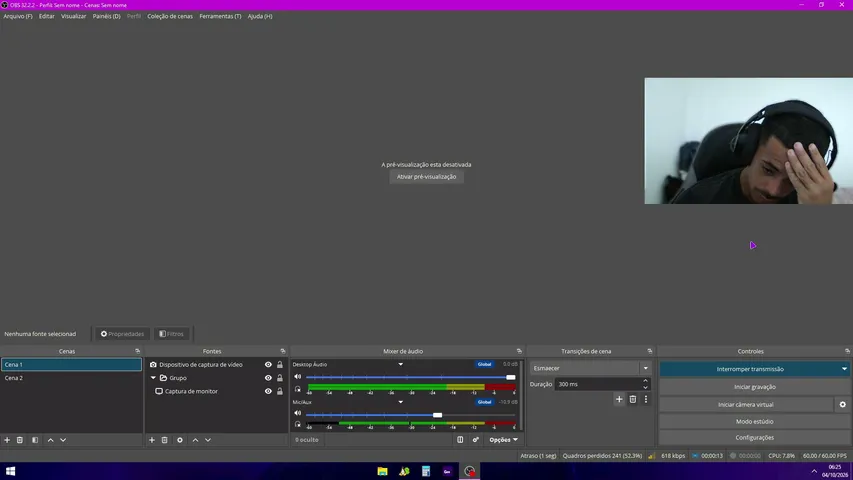Open scene filters icon in the Cenas toolbar

coord(35,440)
